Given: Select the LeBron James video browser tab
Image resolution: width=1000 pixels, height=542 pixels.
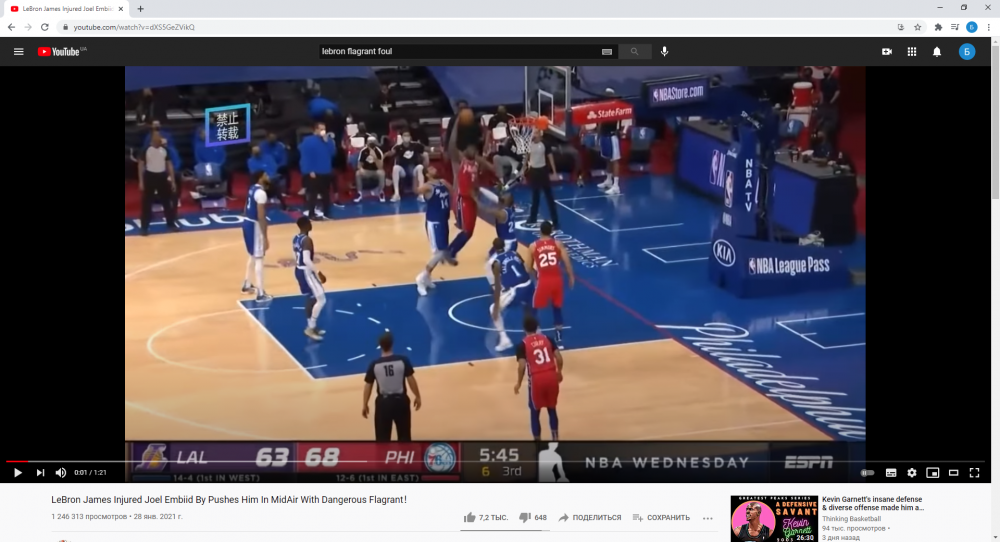Looking at the screenshot, I should click(x=65, y=8).
